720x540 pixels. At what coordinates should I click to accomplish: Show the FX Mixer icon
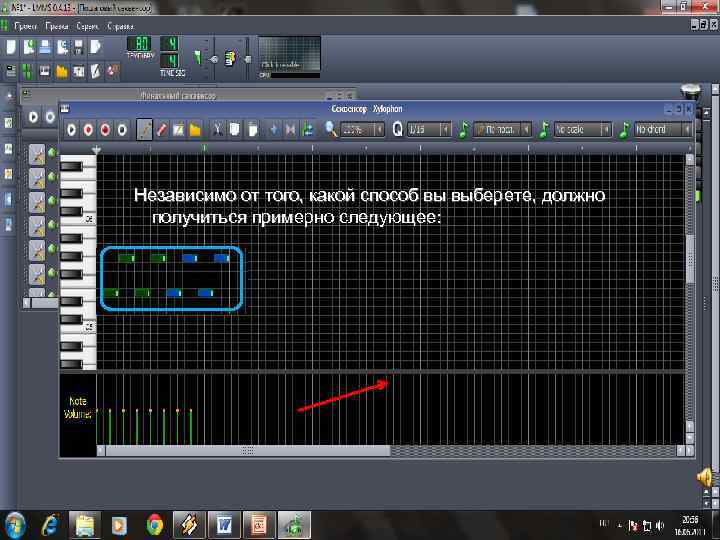tap(79, 72)
